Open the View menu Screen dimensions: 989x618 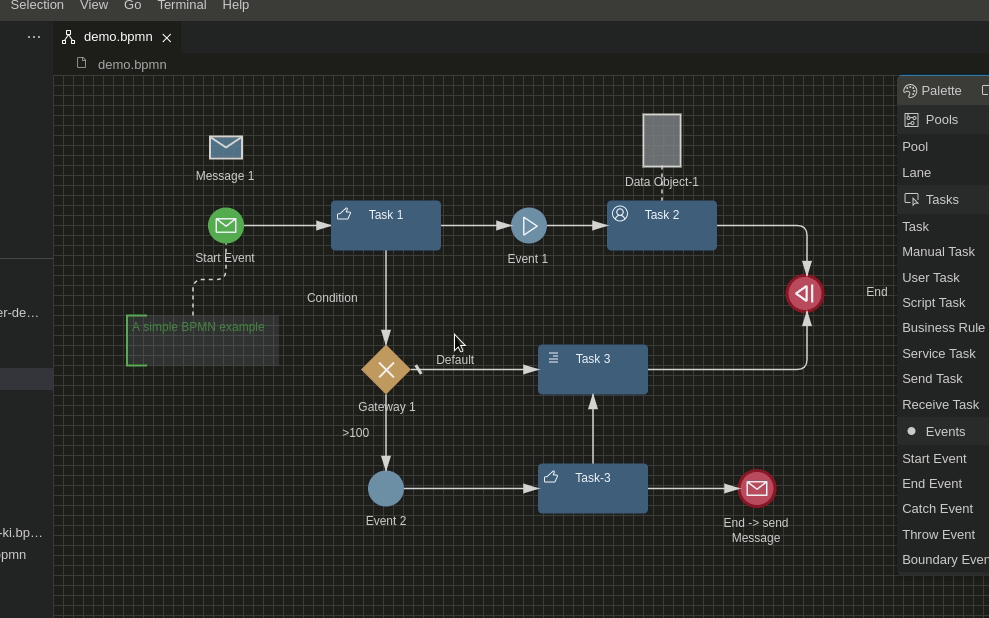click(94, 6)
